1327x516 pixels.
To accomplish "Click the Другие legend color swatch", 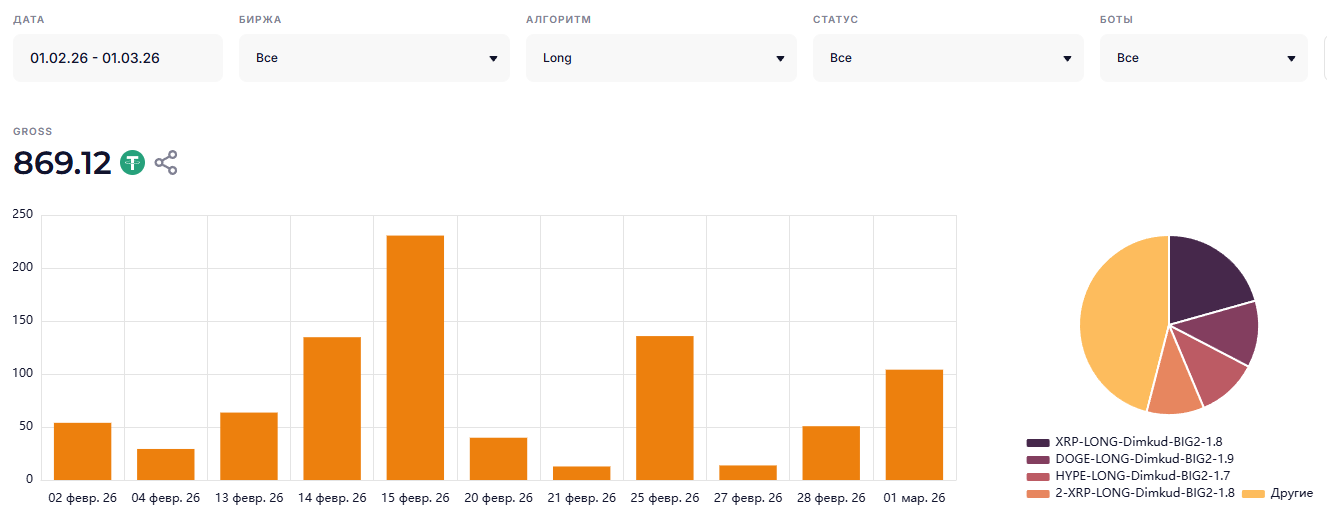I will 1253,494.
